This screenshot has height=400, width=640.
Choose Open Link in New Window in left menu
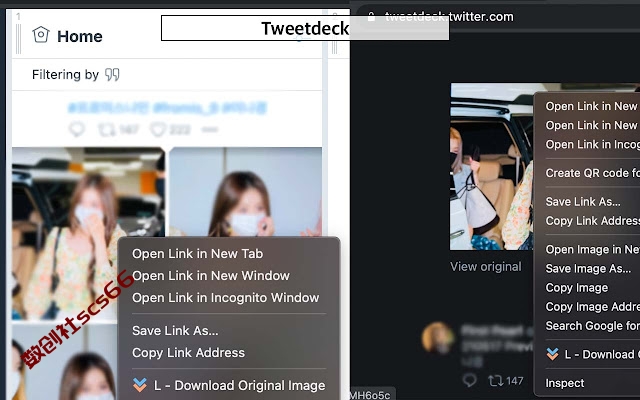pyautogui.click(x=211, y=276)
